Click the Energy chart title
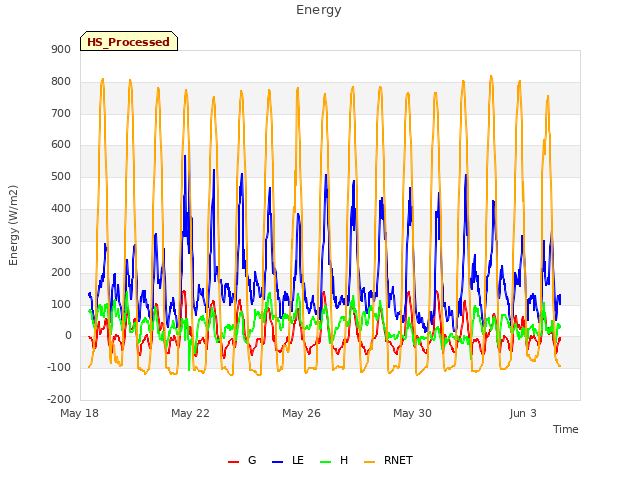 tap(319, 10)
